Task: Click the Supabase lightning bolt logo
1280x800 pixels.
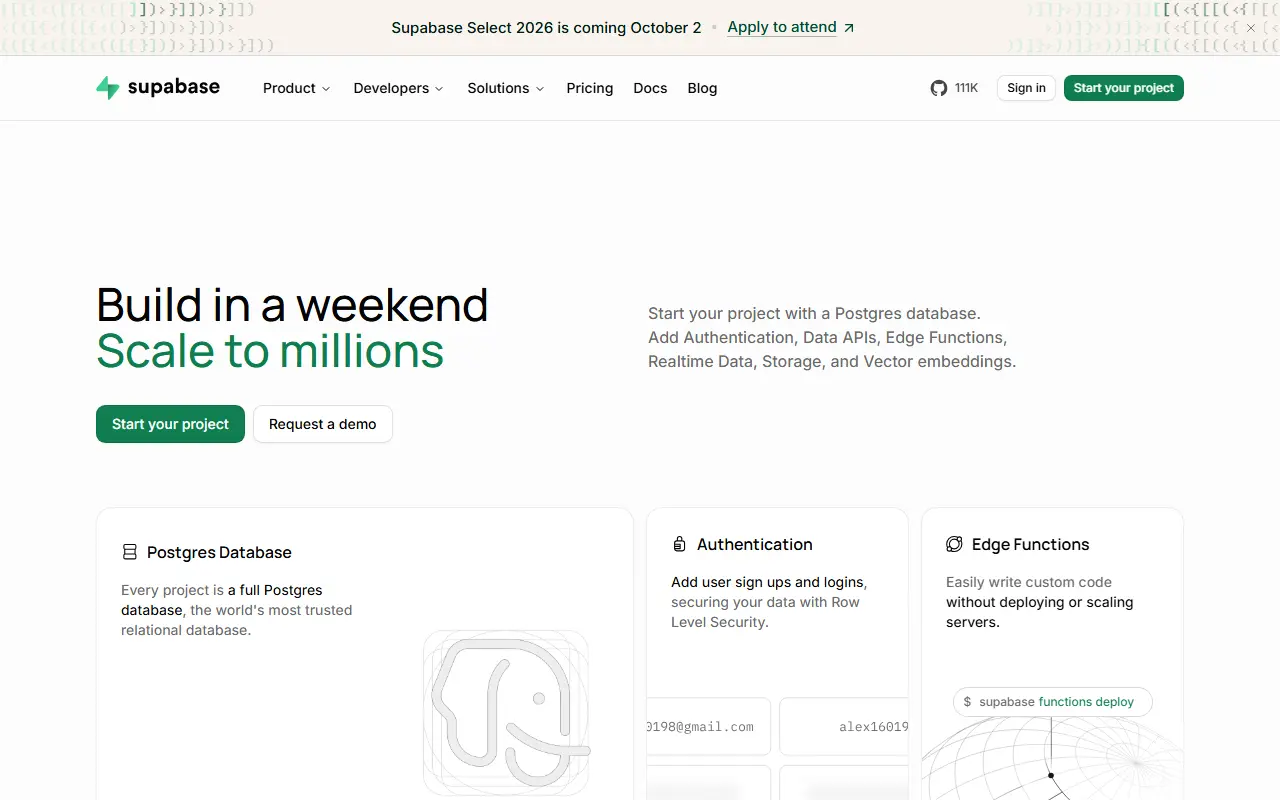Action: point(108,88)
